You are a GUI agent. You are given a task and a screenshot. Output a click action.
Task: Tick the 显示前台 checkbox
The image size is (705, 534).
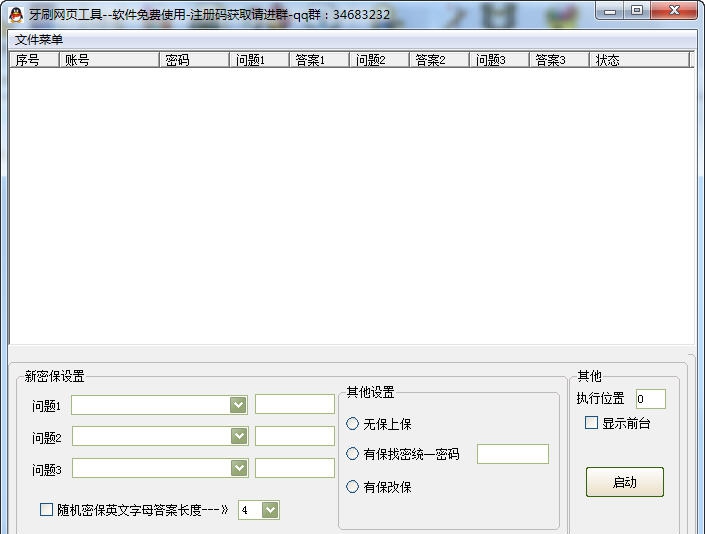point(591,423)
